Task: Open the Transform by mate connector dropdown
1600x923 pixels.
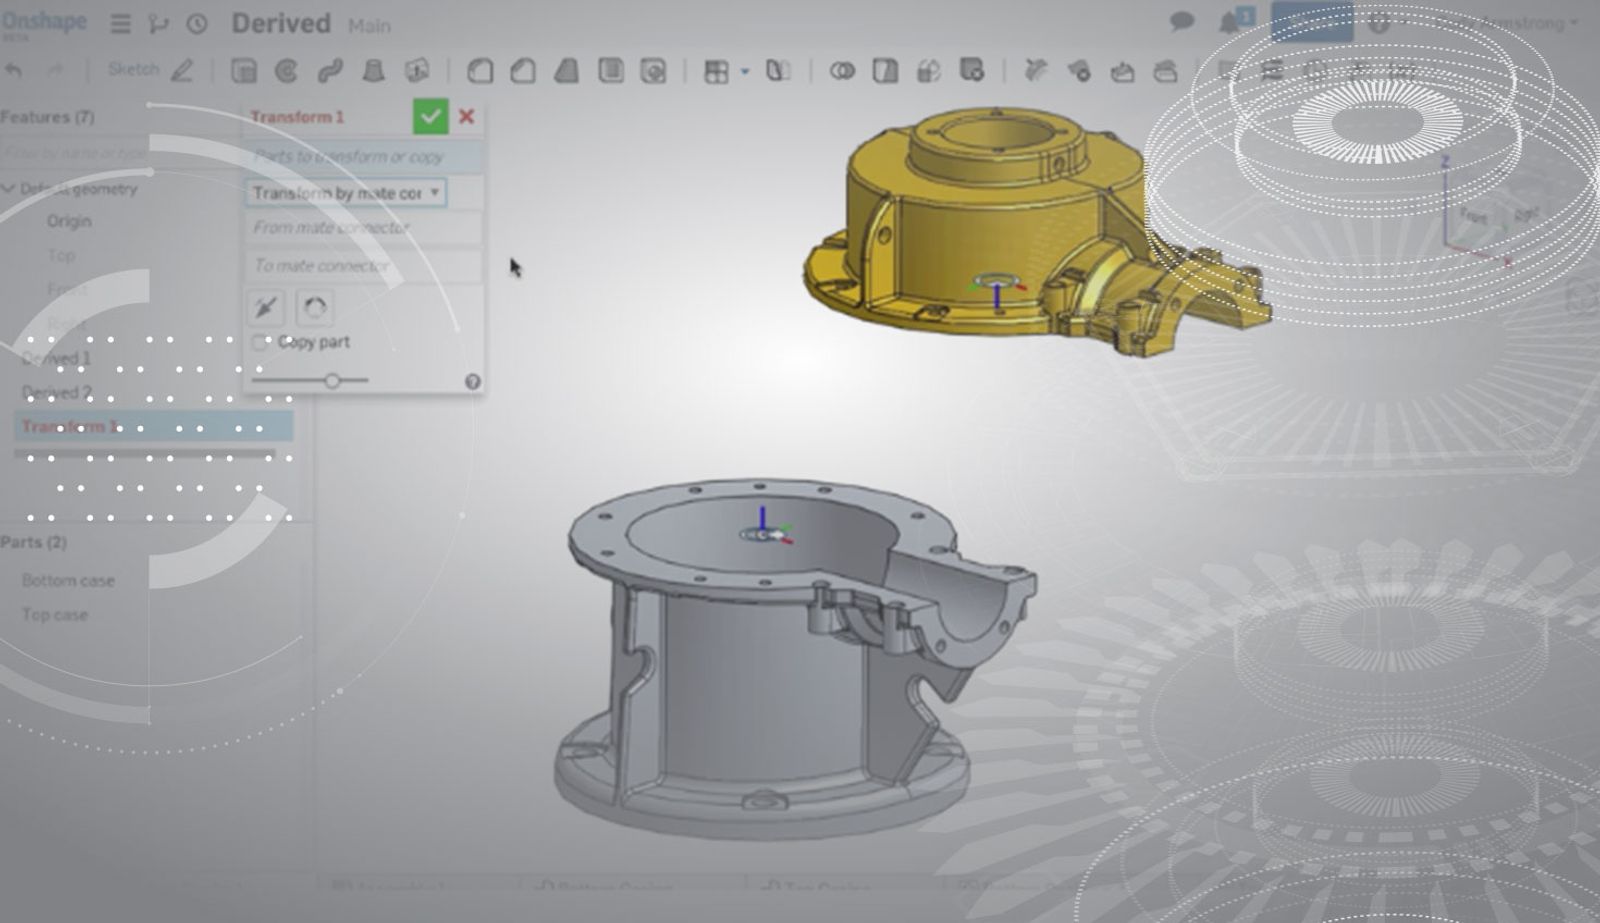Action: pyautogui.click(x=346, y=193)
